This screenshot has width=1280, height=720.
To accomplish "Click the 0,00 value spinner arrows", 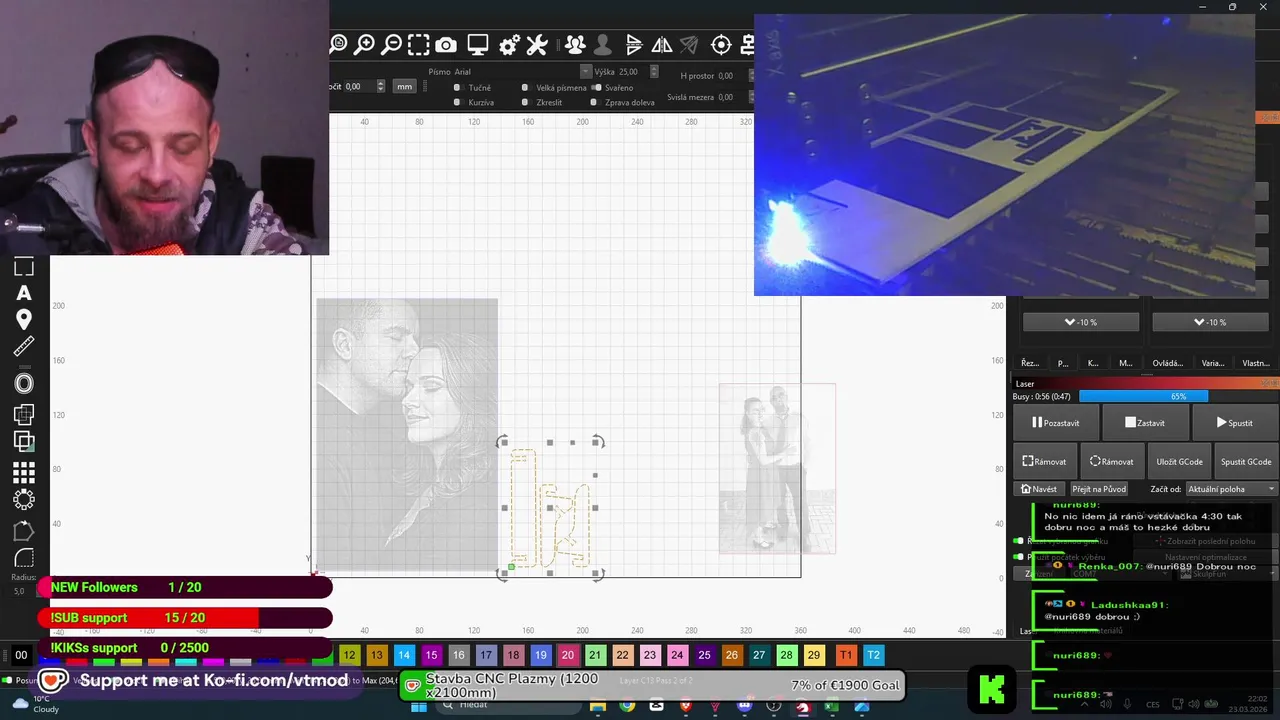I will click(380, 87).
